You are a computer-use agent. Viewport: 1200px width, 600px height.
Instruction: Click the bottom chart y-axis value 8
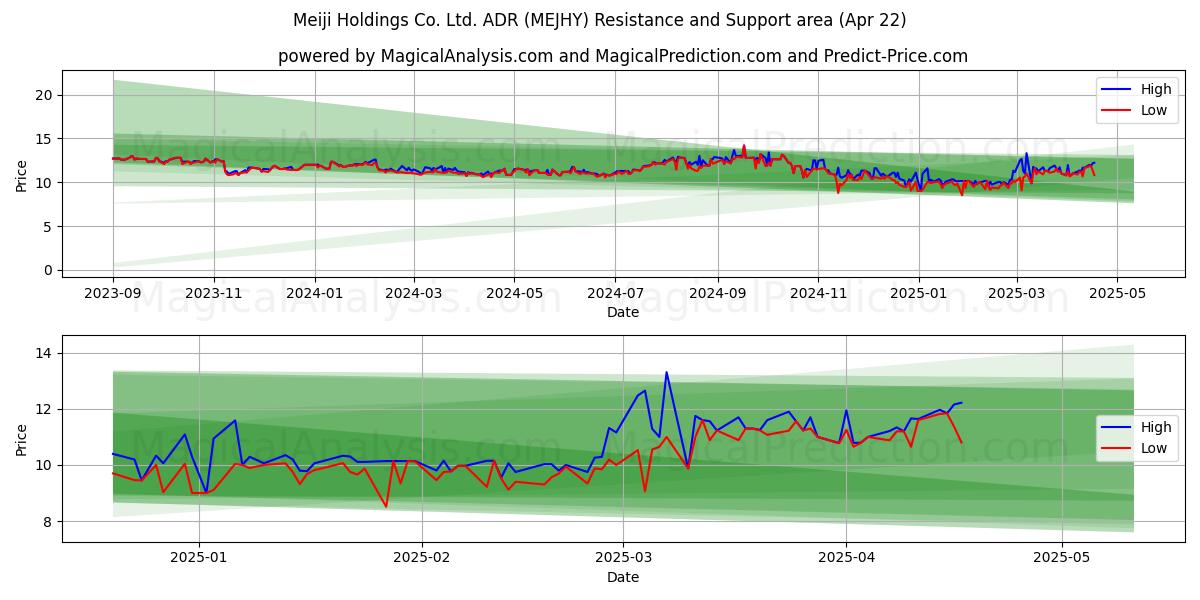(x=50, y=522)
